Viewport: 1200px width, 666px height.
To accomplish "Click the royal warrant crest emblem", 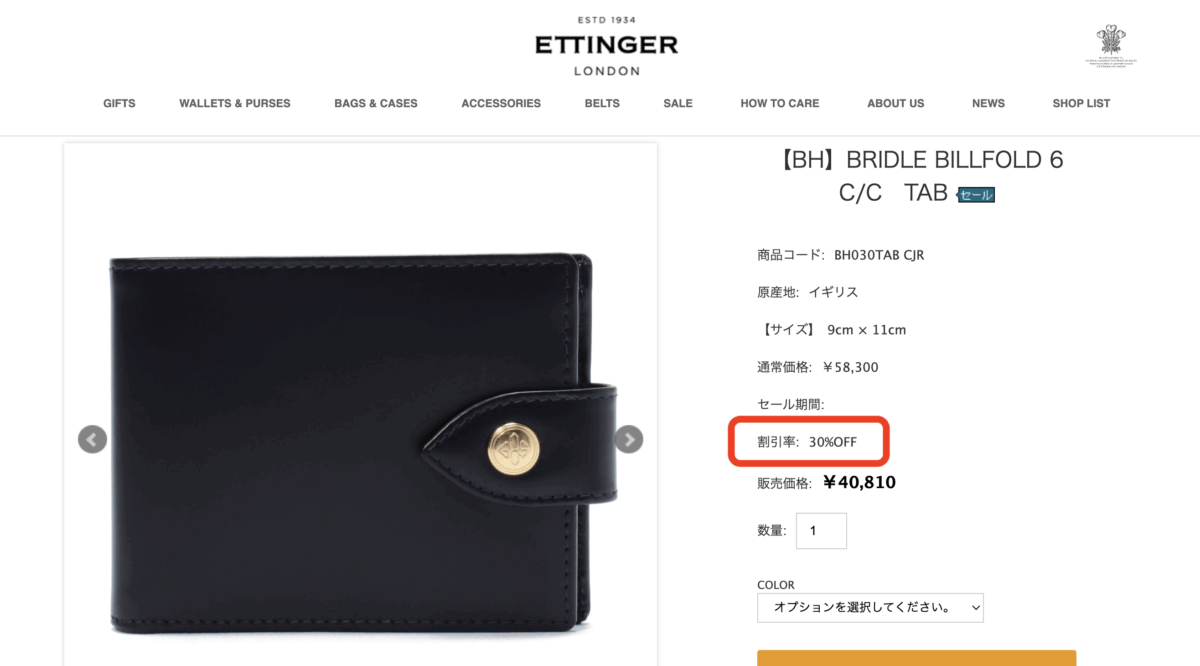I will 1110,45.
